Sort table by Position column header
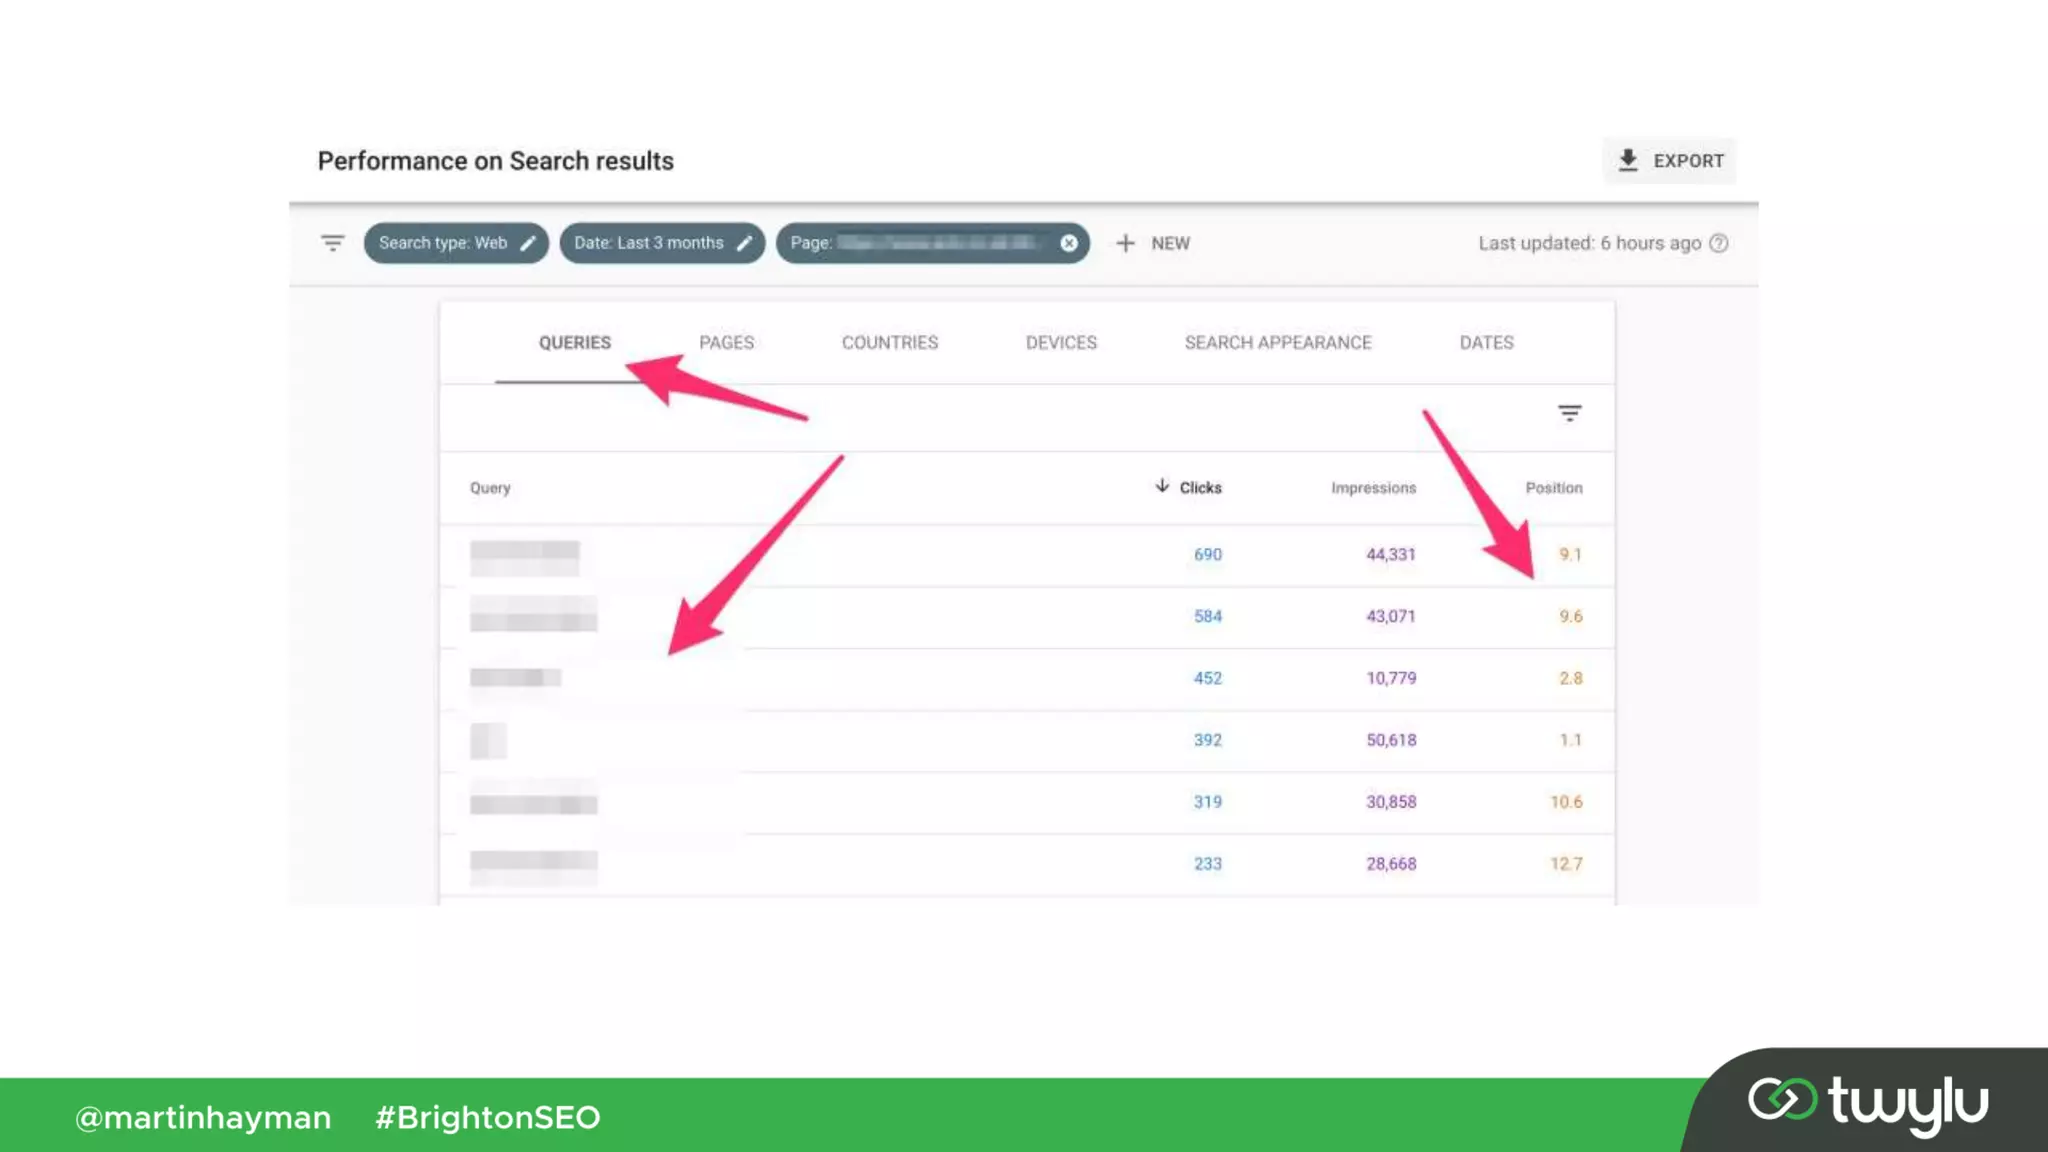This screenshot has height=1152, width=2048. (1553, 488)
